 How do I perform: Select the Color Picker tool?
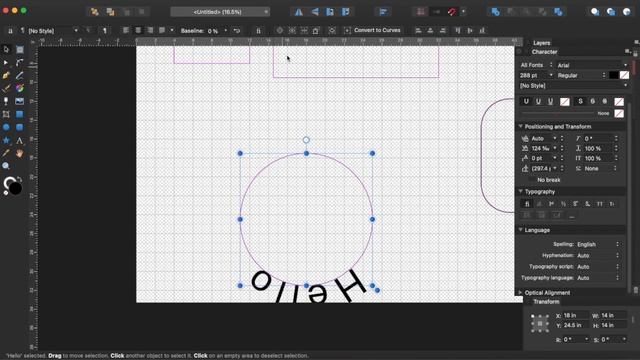point(6,153)
